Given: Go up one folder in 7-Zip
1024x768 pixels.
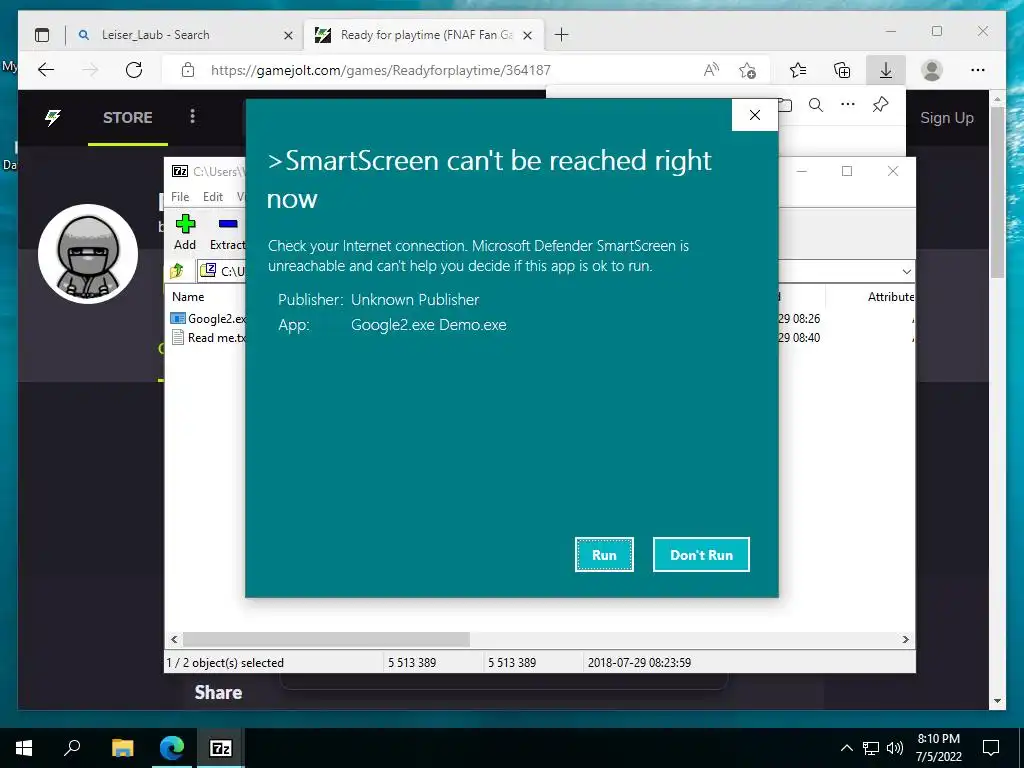Looking at the screenshot, I should [x=177, y=270].
